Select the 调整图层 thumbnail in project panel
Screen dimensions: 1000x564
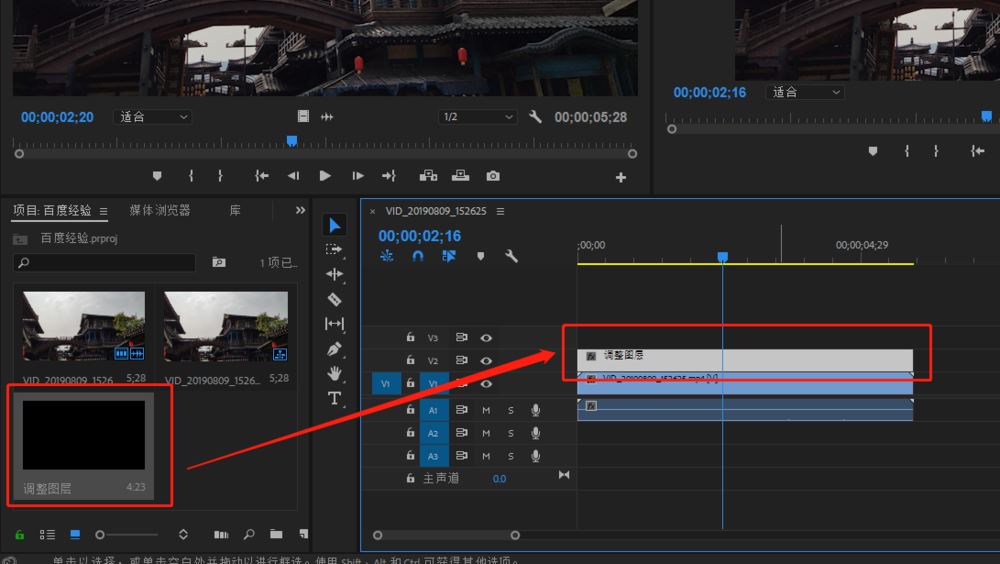84,436
